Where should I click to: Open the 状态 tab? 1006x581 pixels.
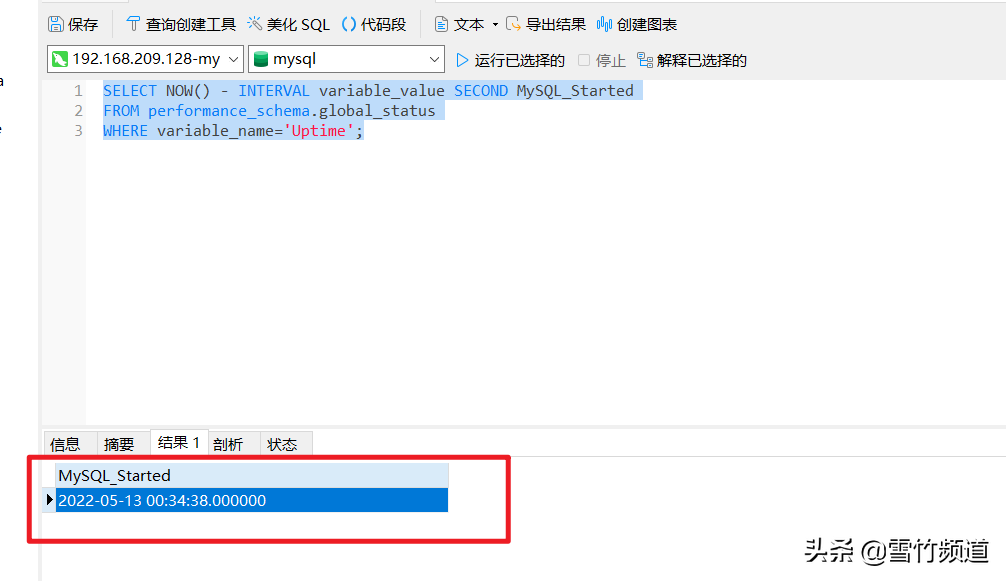[282, 444]
